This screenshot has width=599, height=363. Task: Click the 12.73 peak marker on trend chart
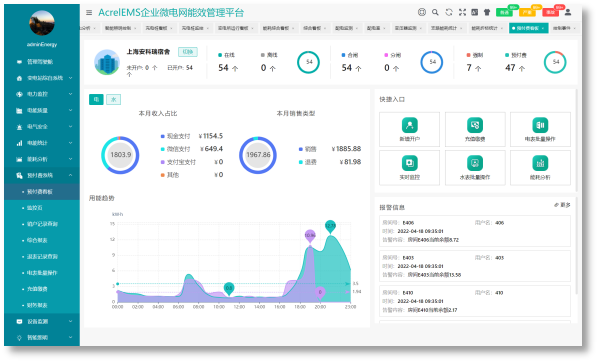point(330,226)
